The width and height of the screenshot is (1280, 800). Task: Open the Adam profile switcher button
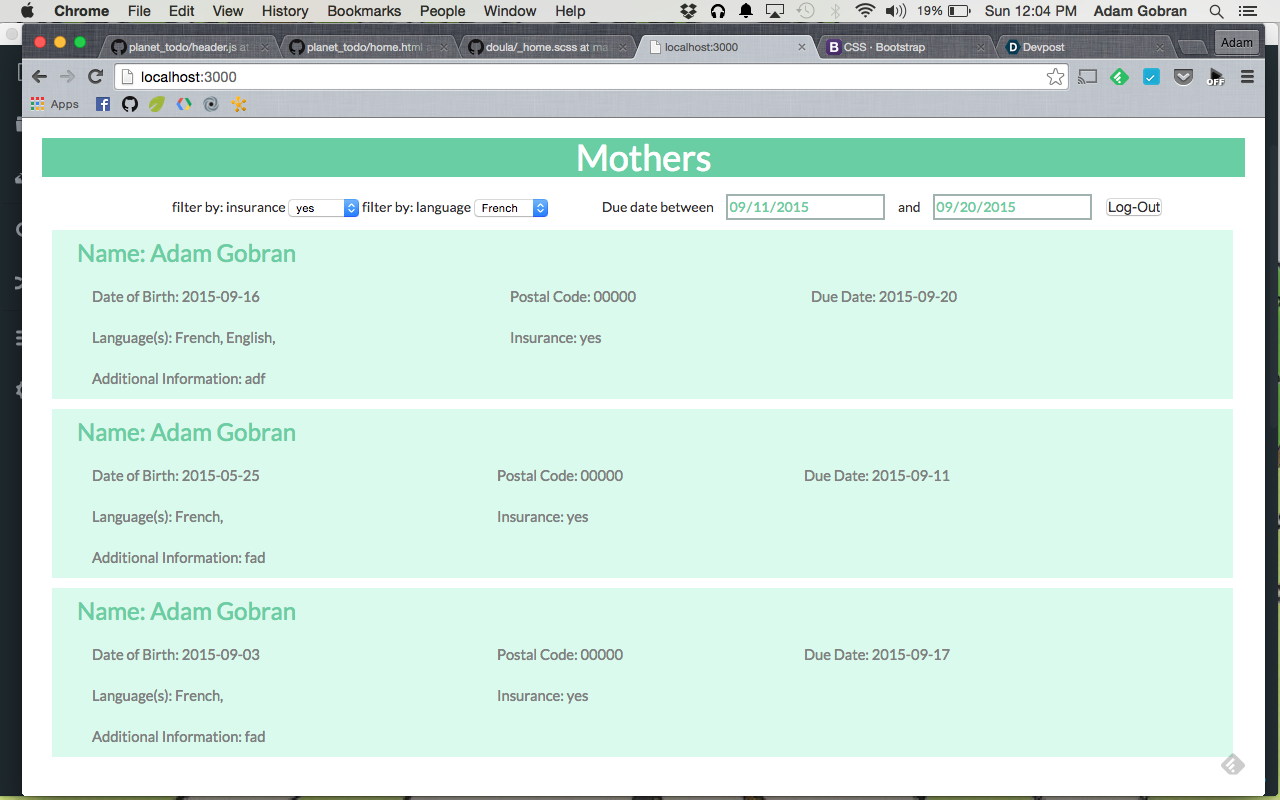[x=1236, y=43]
